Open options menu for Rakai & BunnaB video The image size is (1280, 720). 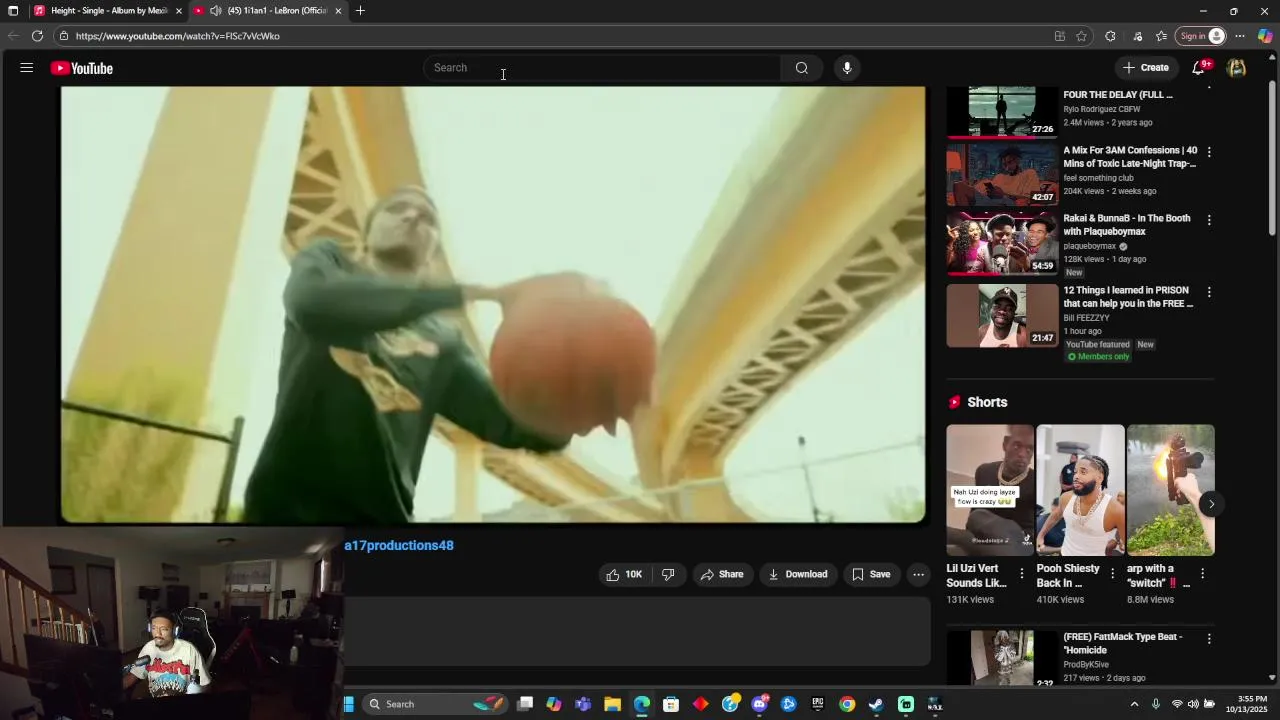click(1209, 220)
